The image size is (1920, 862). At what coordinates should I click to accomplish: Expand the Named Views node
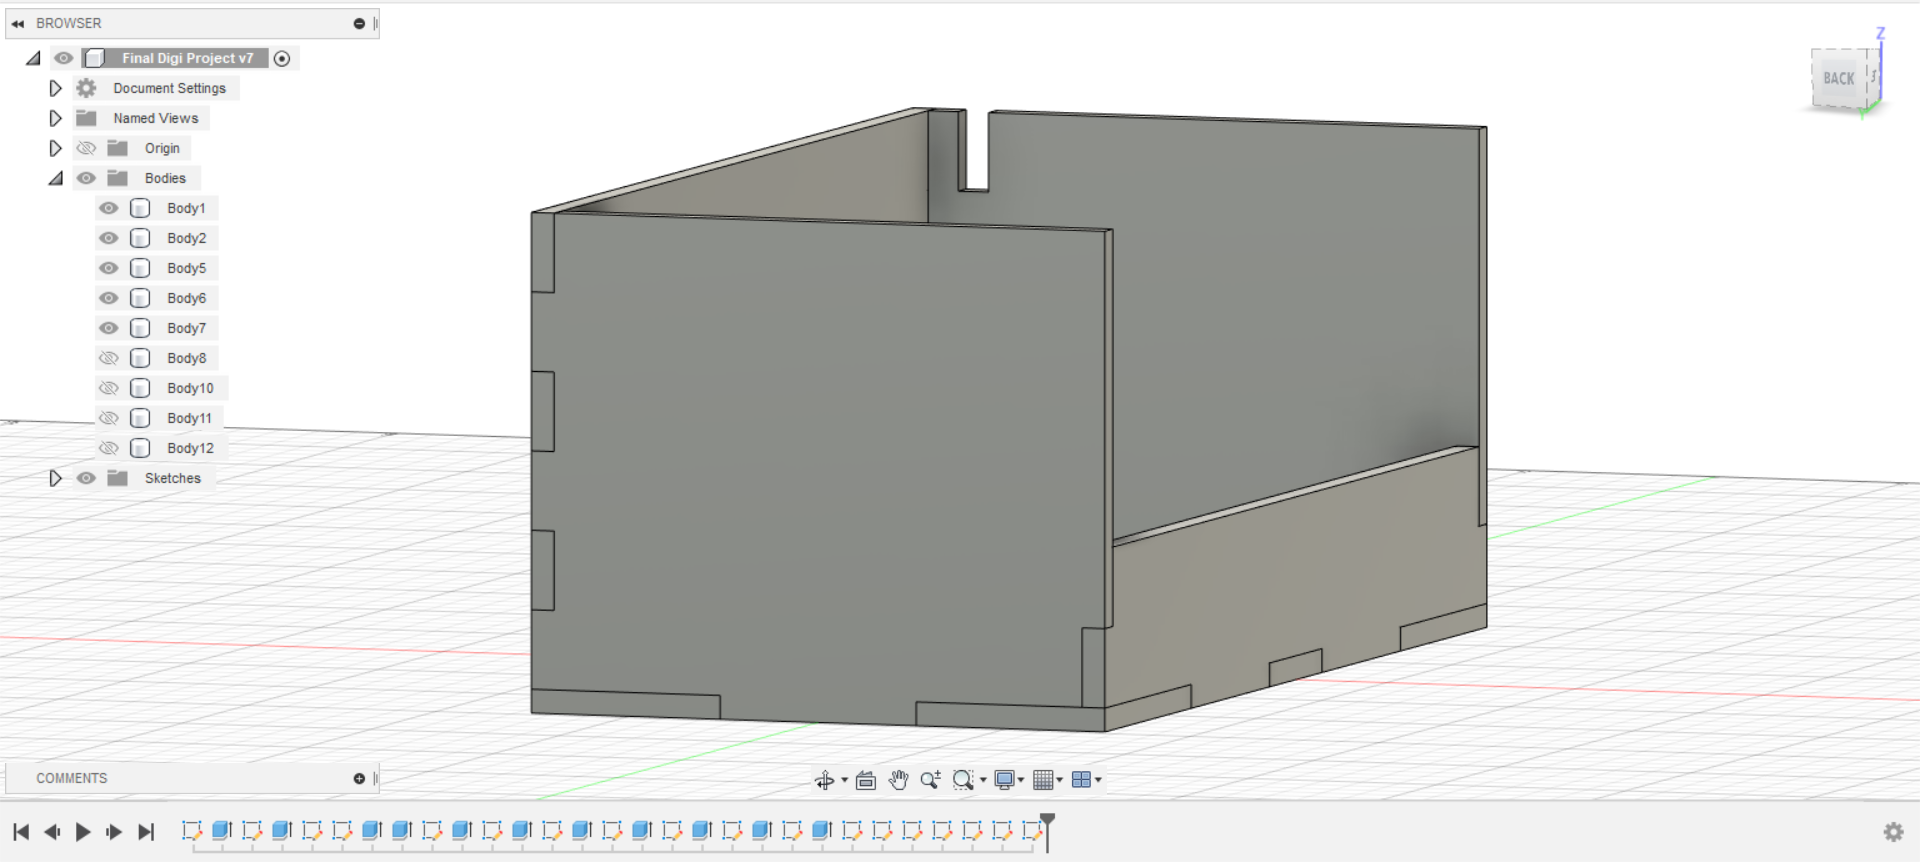pos(55,118)
